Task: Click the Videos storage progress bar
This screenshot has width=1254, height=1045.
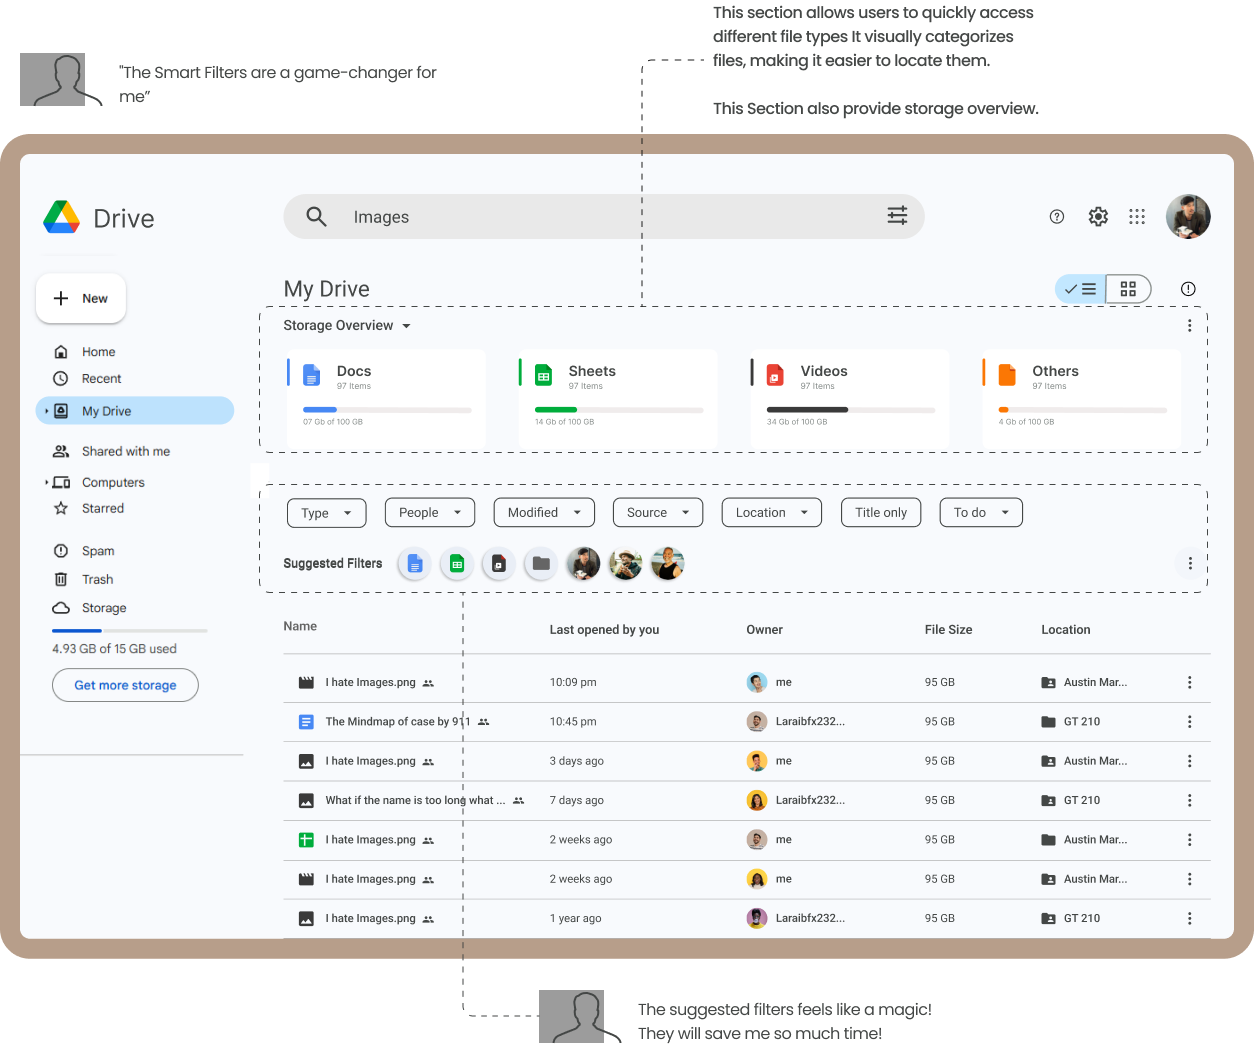Action: pos(851,410)
